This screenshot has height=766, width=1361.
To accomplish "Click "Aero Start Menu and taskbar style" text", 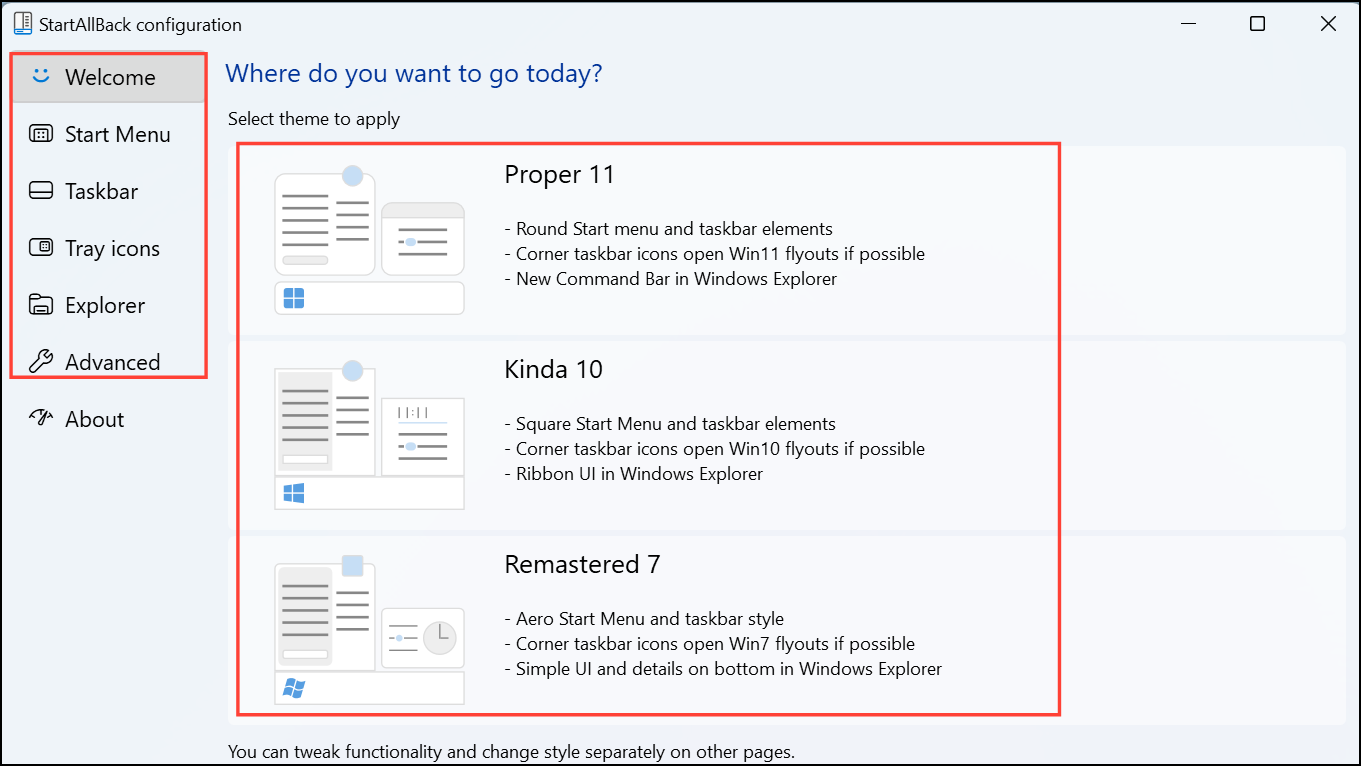I will 650,619.
